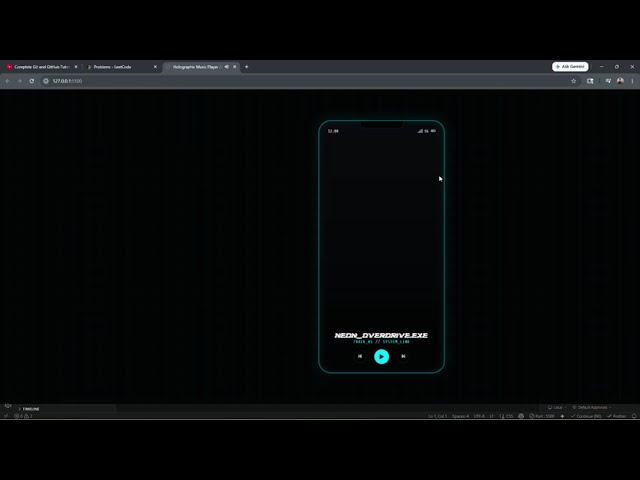
Task: Change indentation via Spaces: 4
Action: 460,416
